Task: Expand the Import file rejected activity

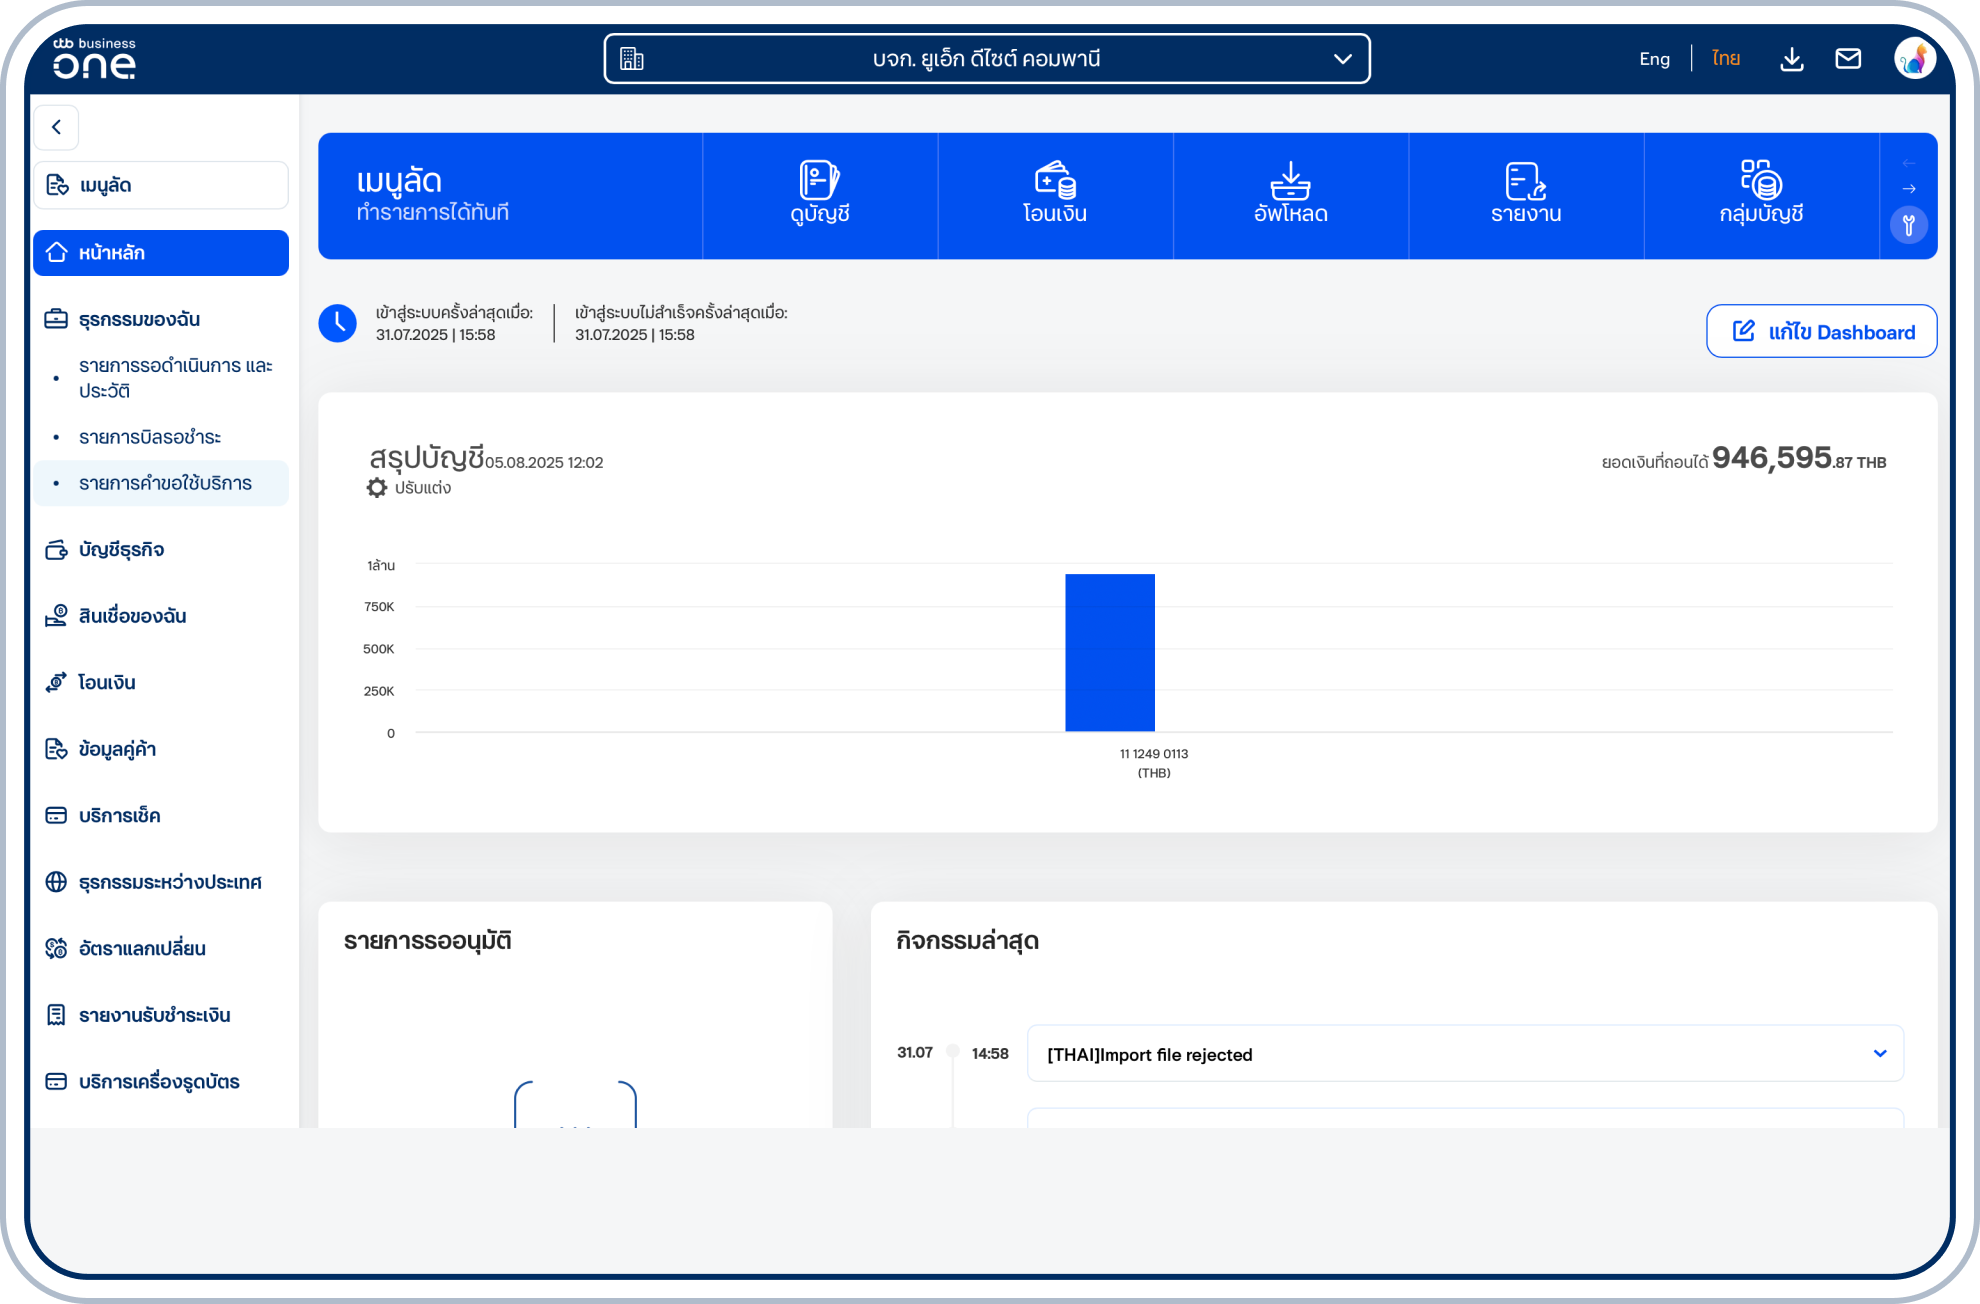Action: tap(1879, 1053)
